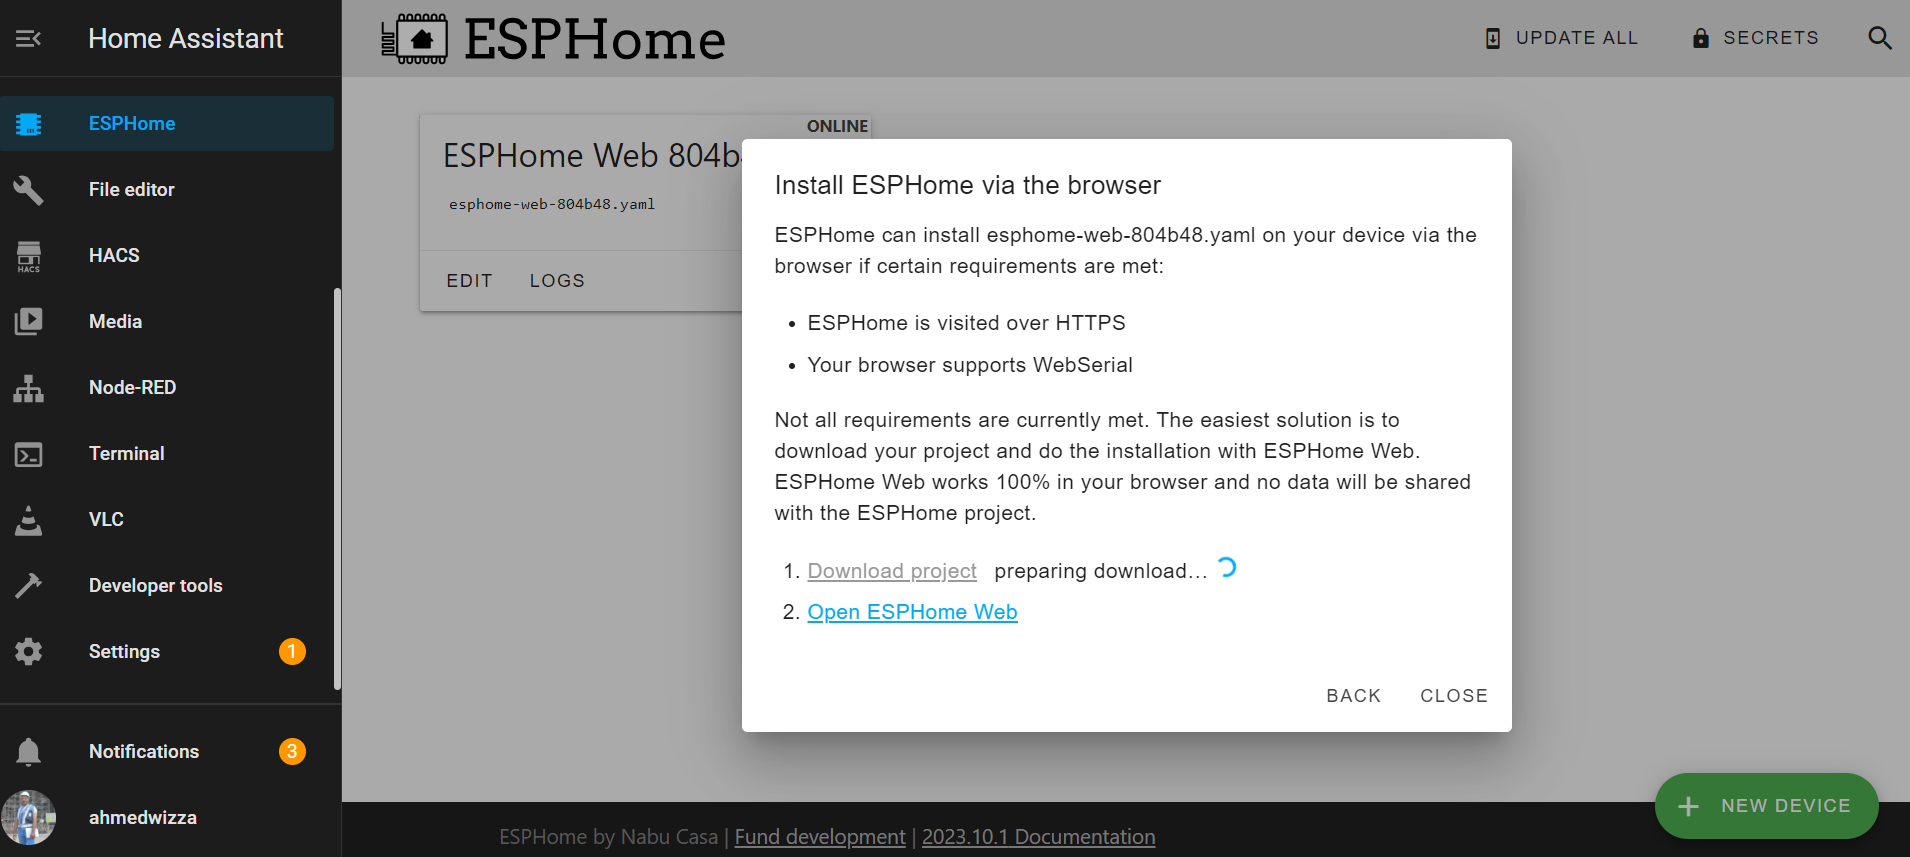Open the Node-RED sitemap icon
The width and height of the screenshot is (1910, 857).
click(28, 388)
